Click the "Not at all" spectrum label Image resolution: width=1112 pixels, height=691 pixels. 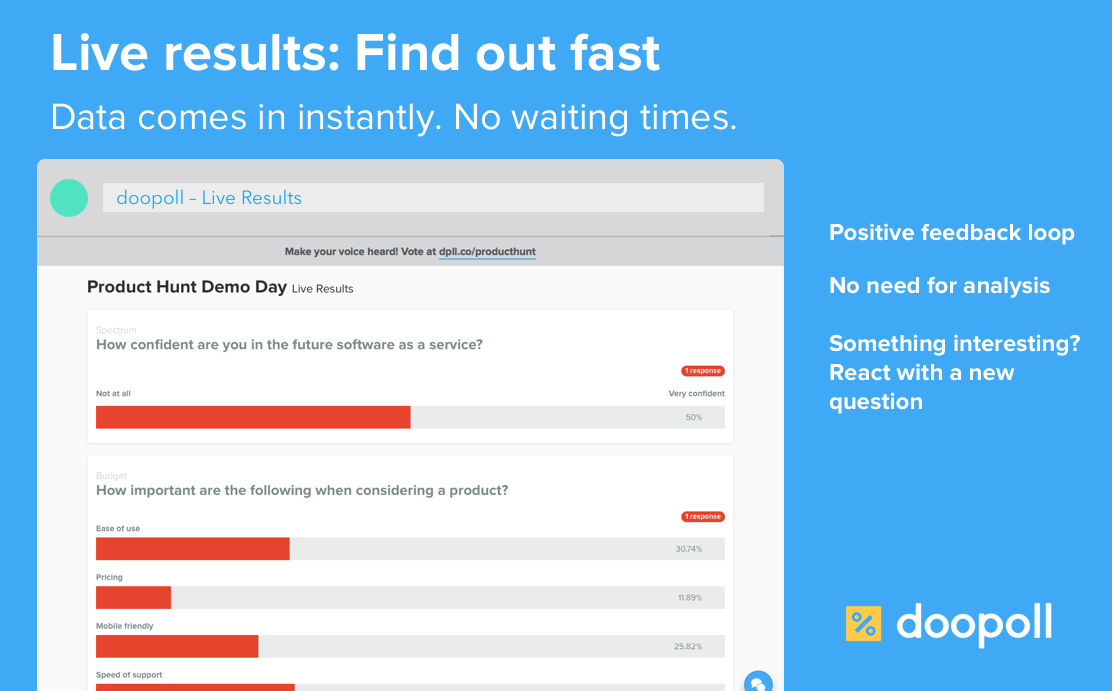click(113, 394)
